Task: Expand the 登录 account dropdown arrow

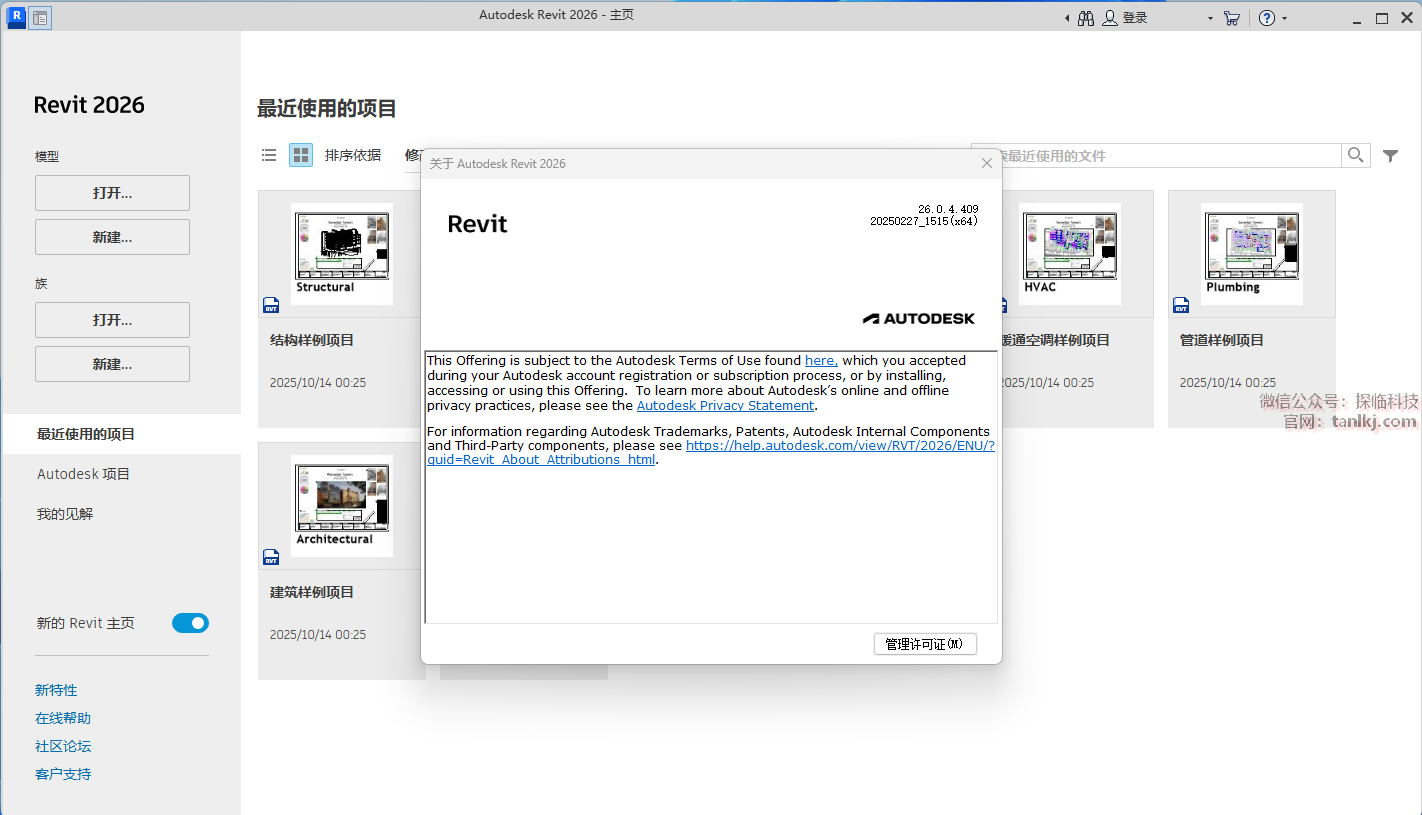Action: 1210,18
